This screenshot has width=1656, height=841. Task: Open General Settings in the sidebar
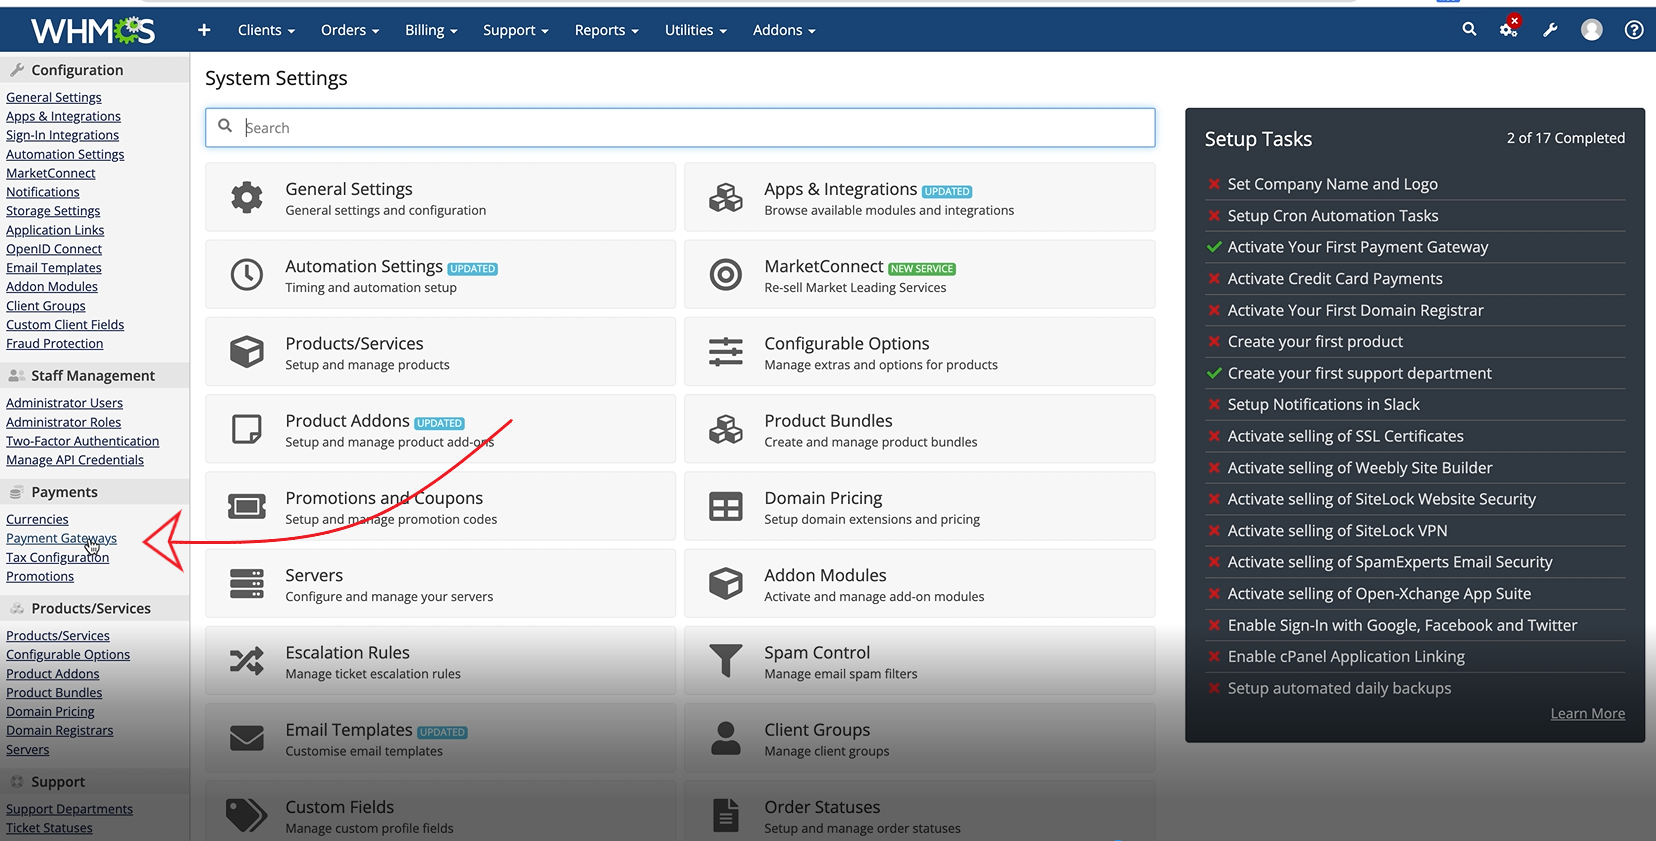click(x=54, y=97)
